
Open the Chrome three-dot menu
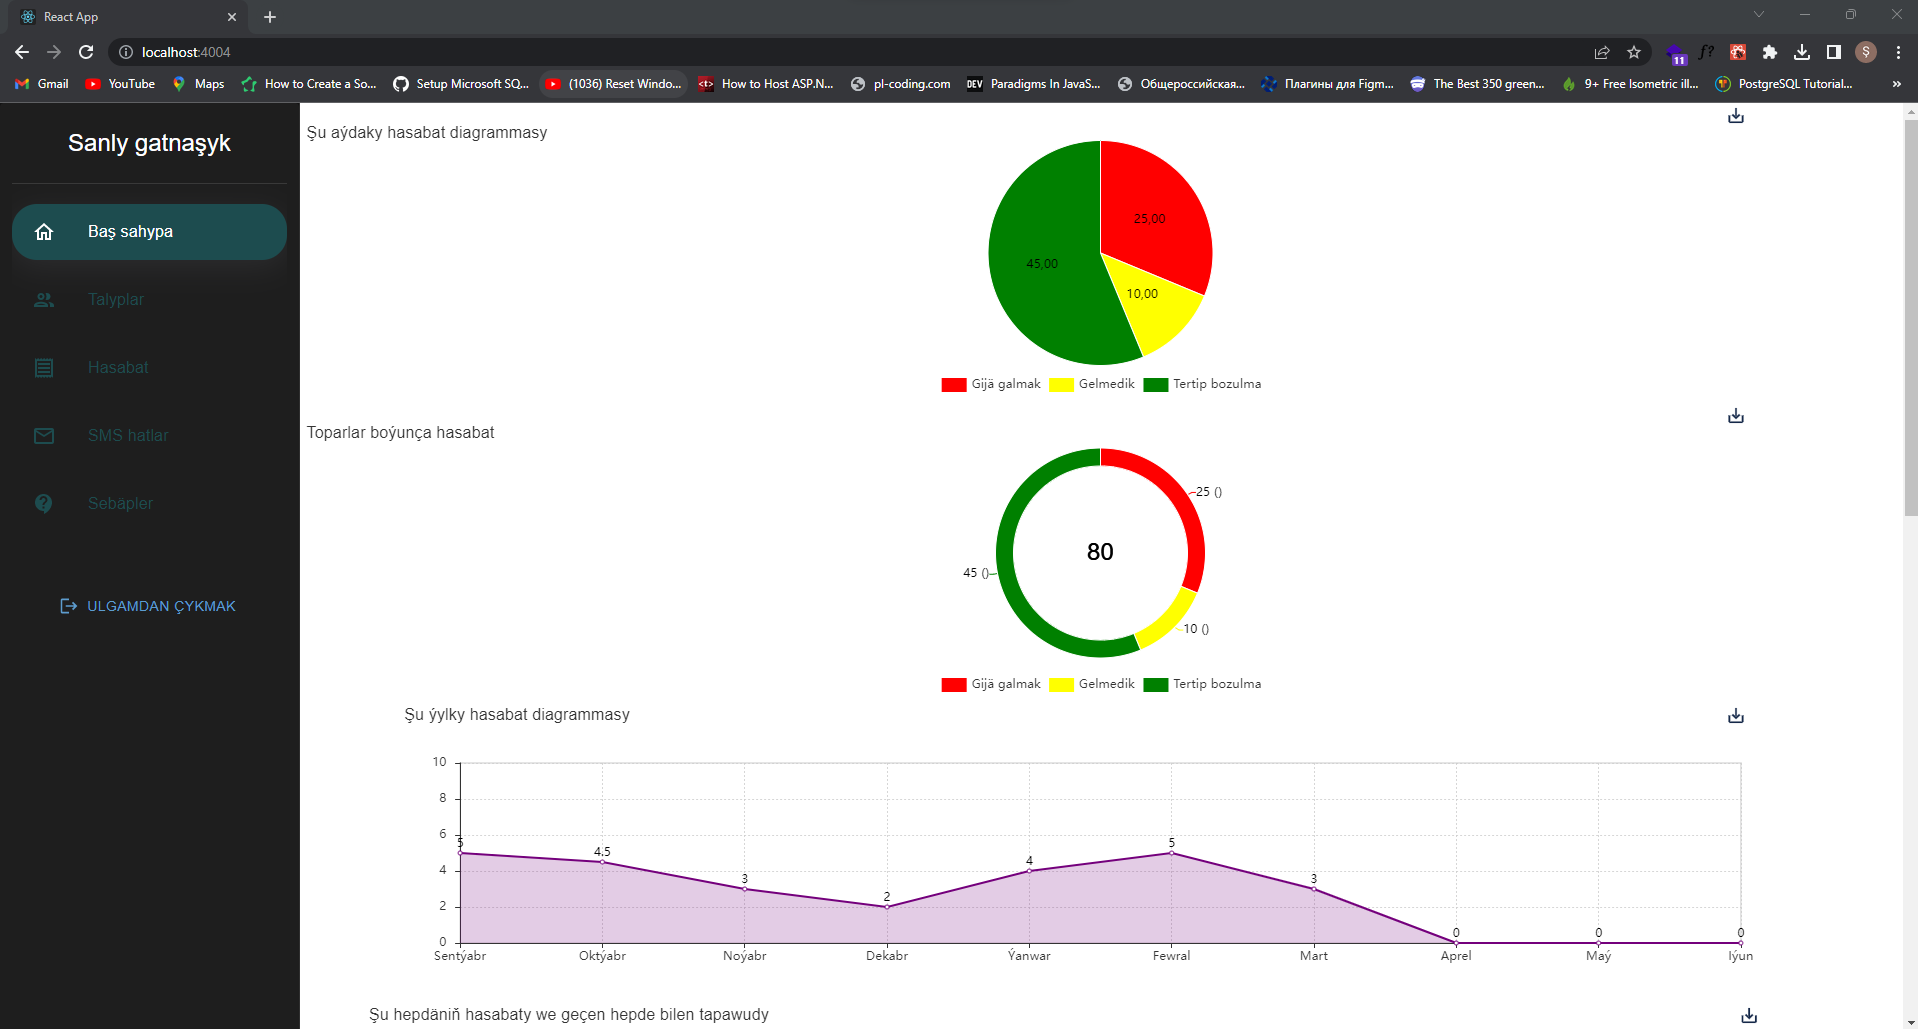1898,52
